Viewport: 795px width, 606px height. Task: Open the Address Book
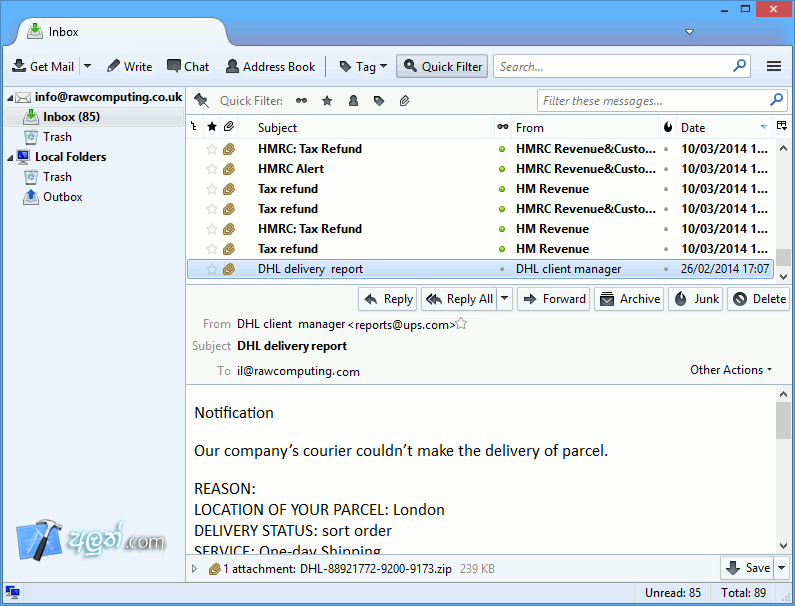(x=271, y=66)
